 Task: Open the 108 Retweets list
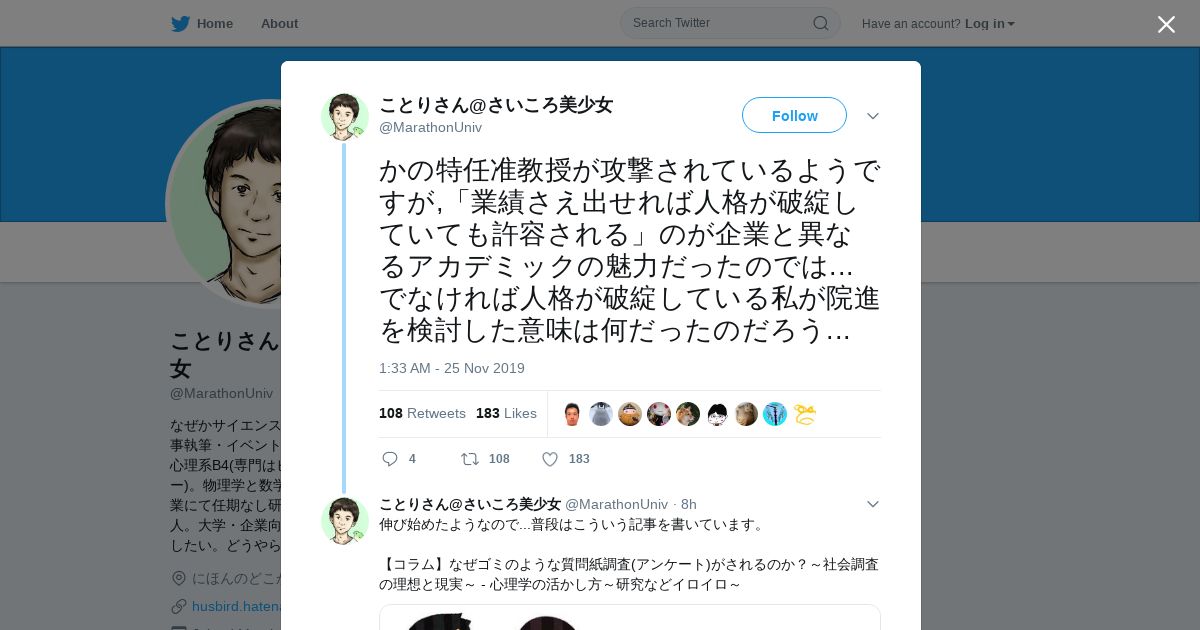[422, 413]
